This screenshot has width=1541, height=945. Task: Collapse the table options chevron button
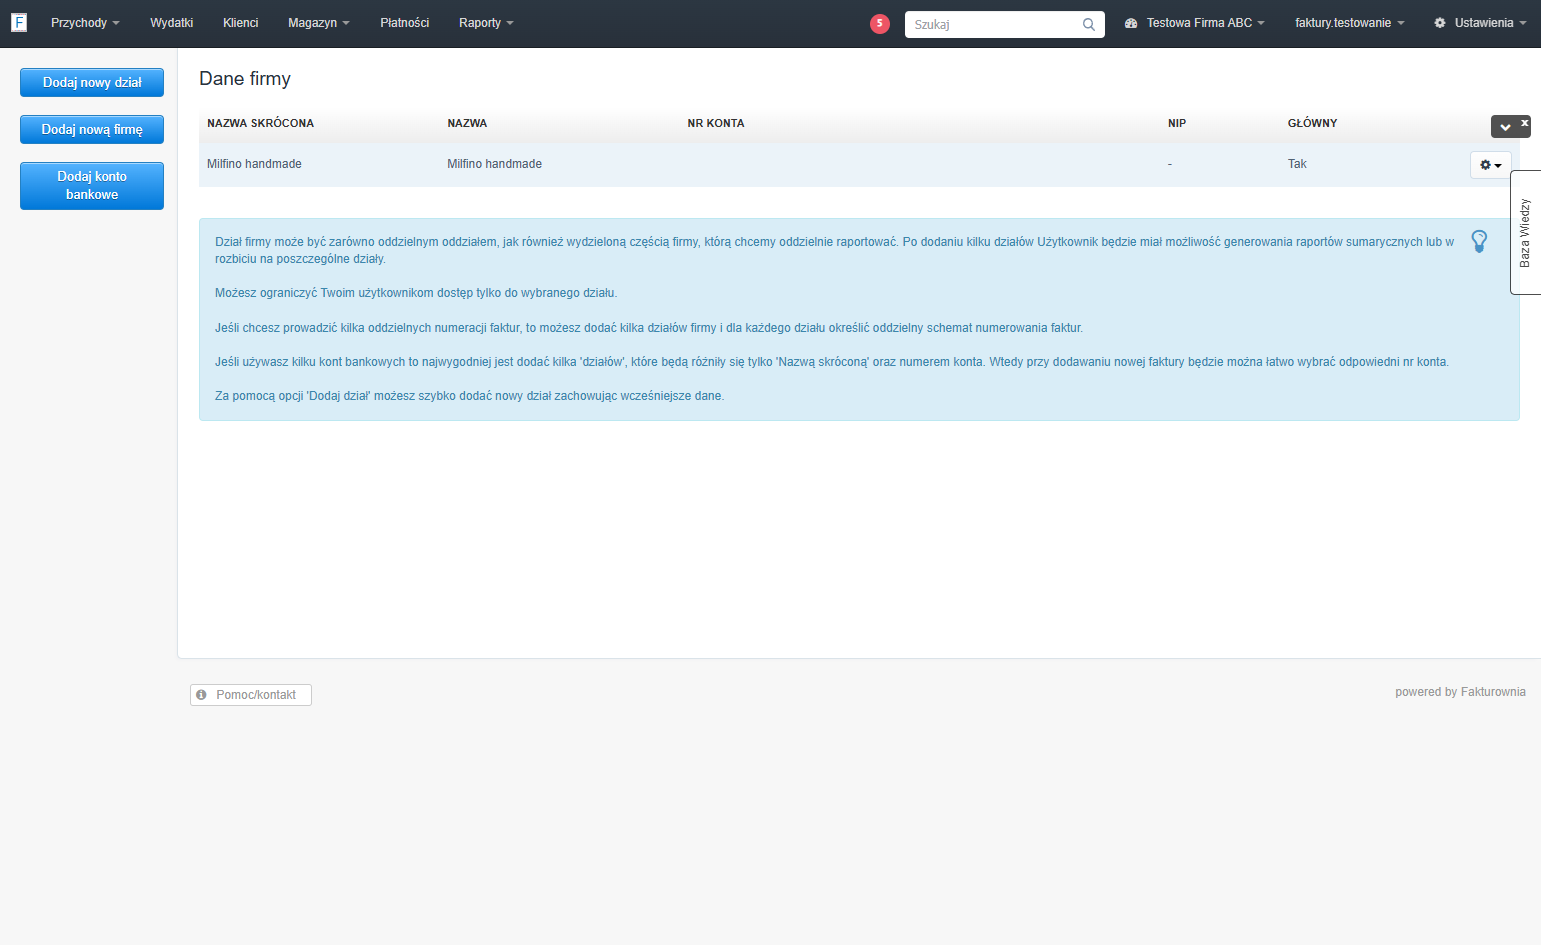pos(1505,127)
